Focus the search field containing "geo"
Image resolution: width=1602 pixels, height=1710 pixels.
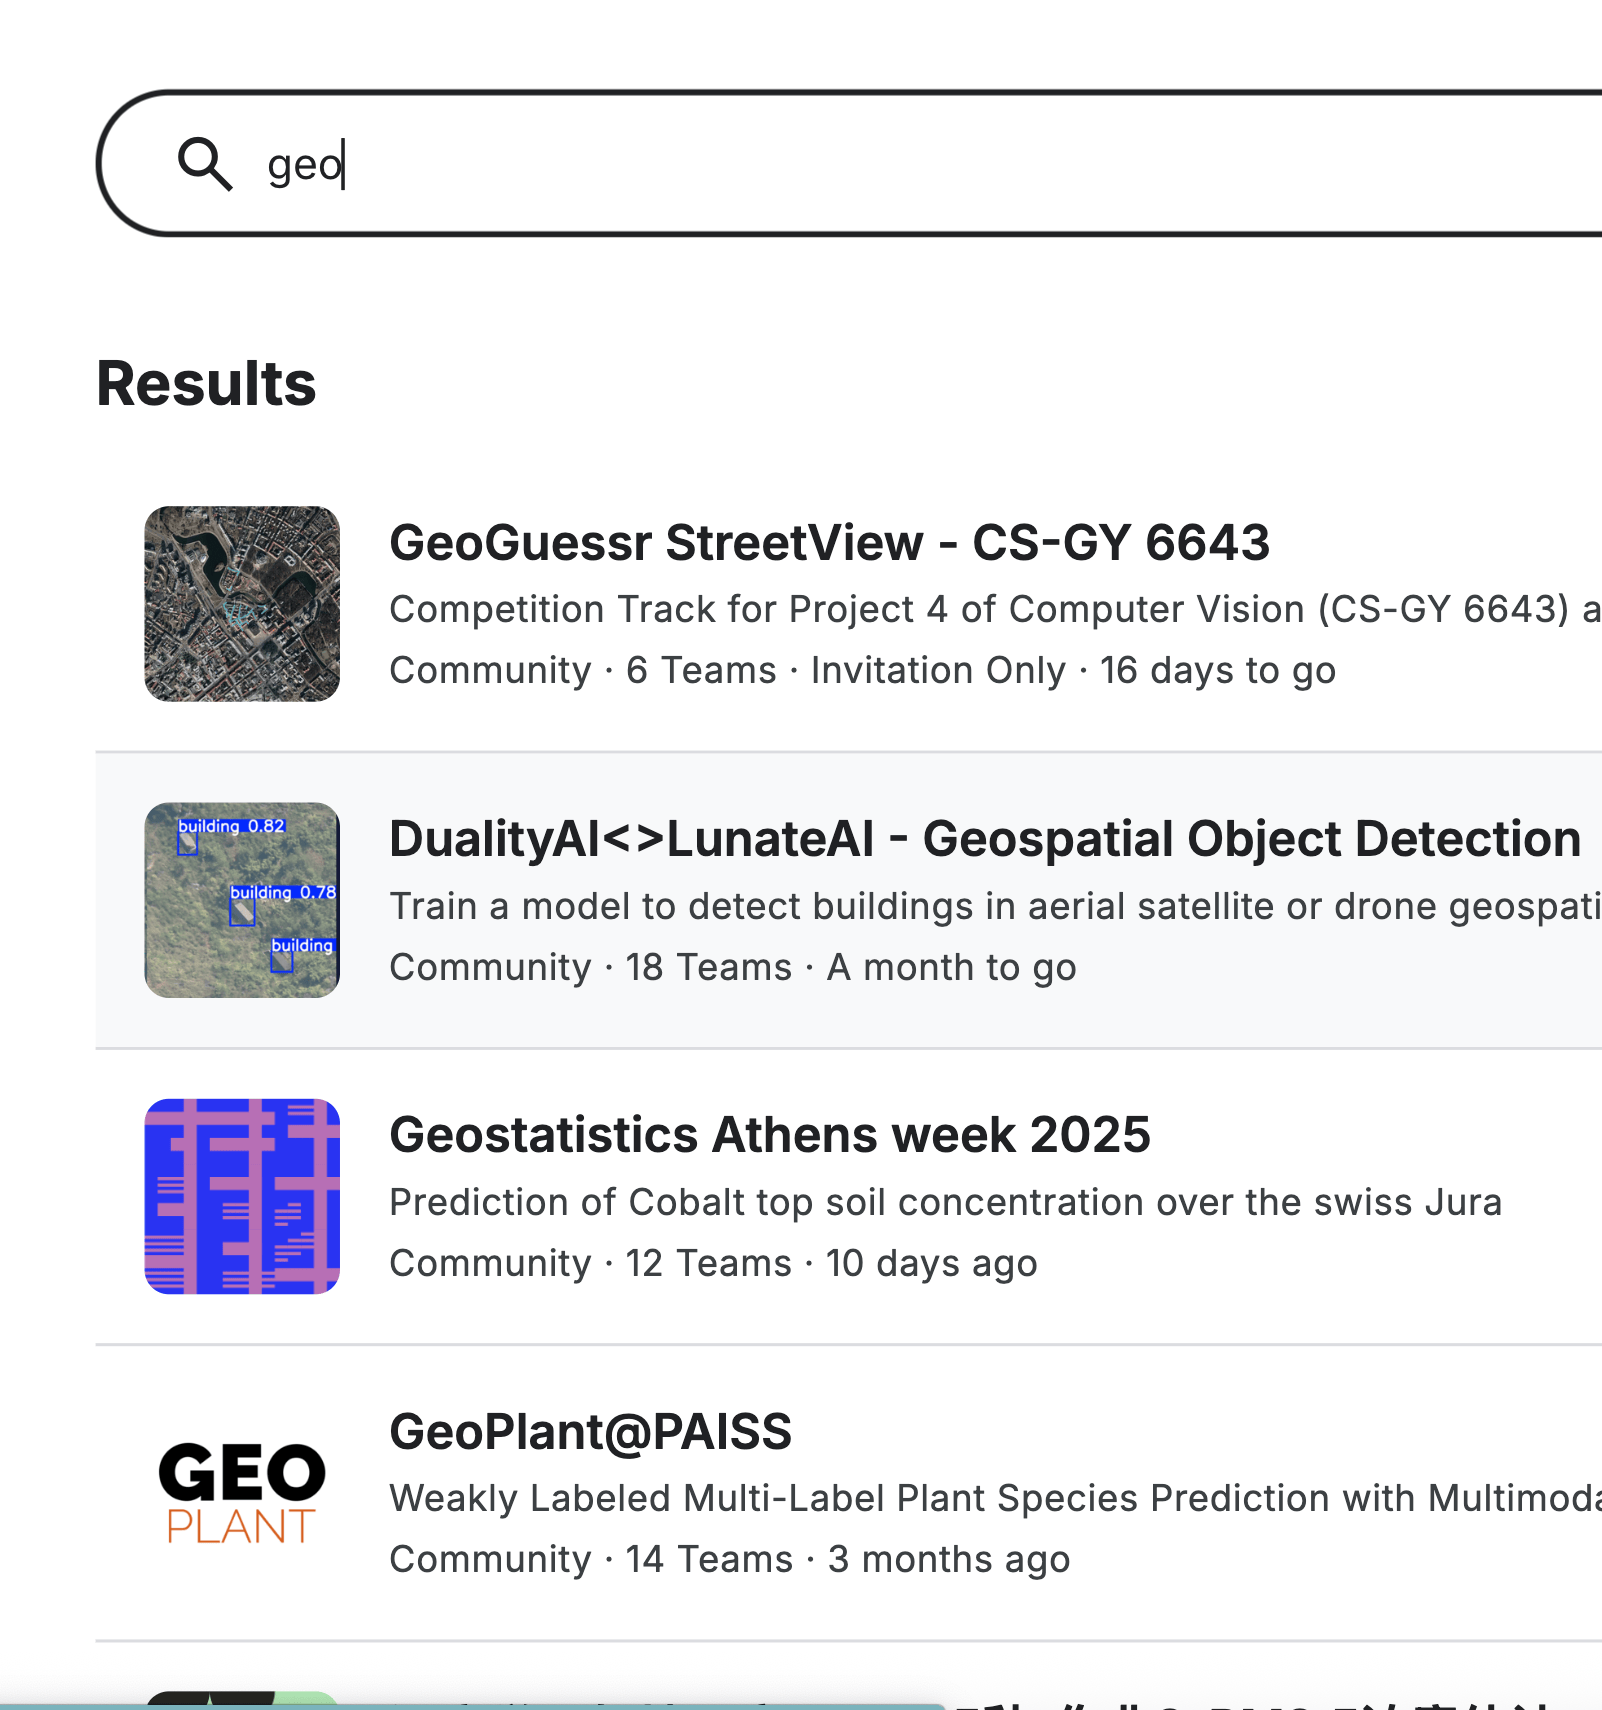tap(800, 164)
